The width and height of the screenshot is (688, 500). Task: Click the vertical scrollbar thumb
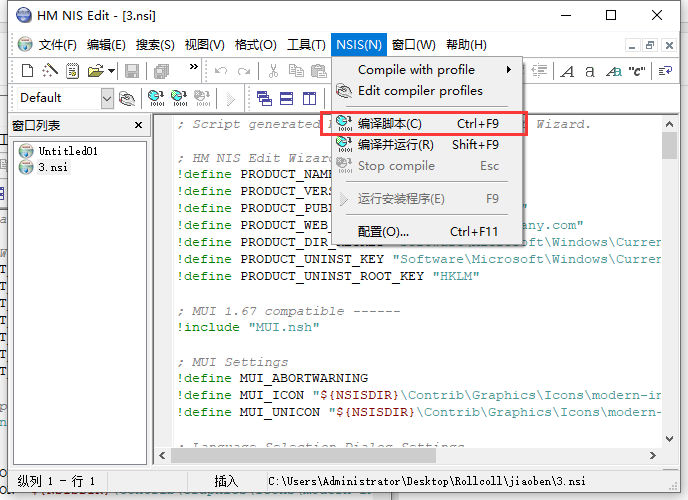pos(669,146)
